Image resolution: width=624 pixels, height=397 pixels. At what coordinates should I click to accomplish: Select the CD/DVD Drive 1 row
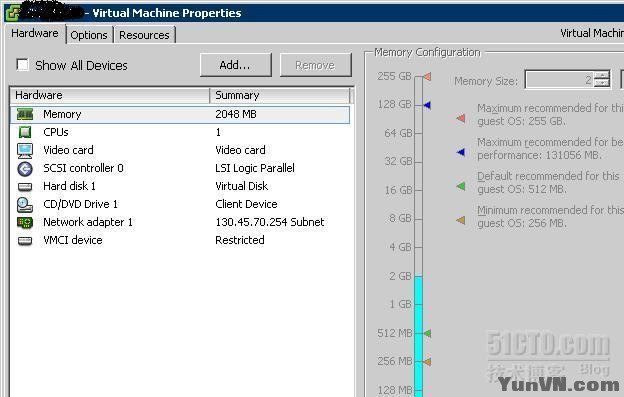pos(180,204)
